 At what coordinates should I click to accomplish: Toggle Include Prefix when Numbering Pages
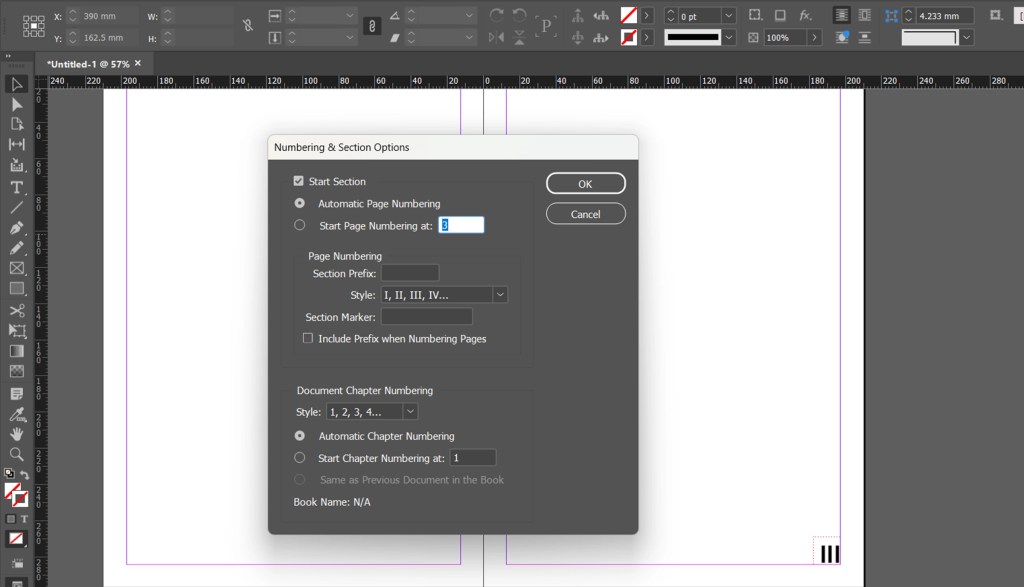point(308,338)
